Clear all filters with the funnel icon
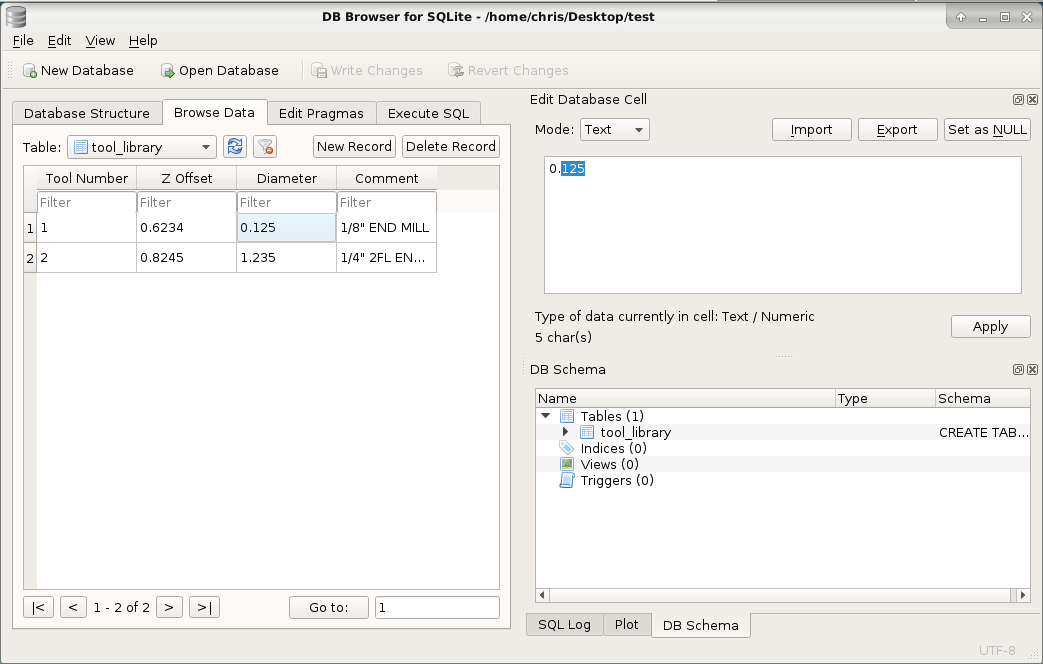Screen dimensions: 1043x664 click(265, 146)
